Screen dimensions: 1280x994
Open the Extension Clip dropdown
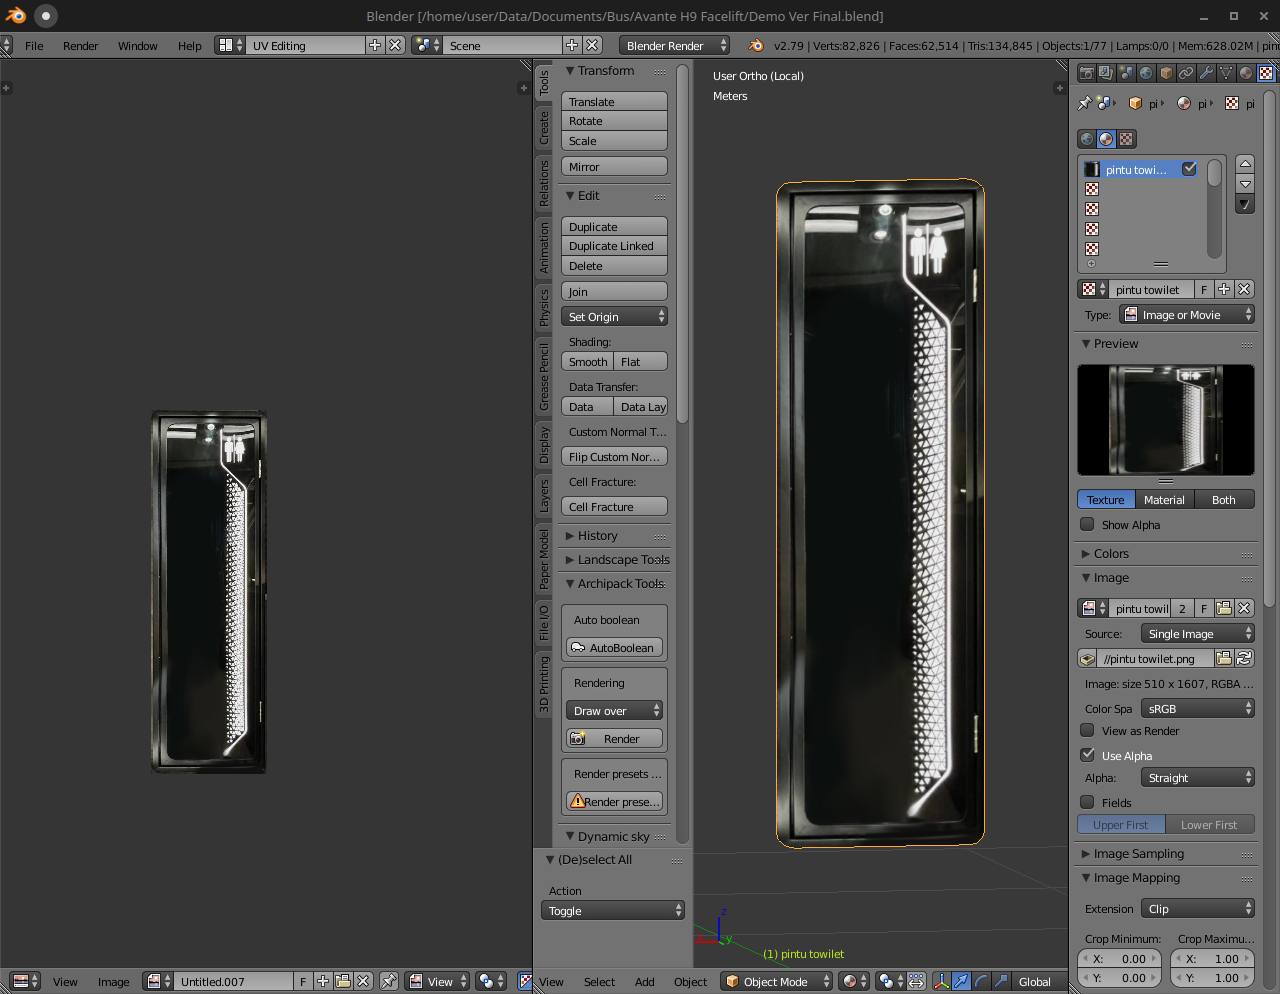tap(1198, 908)
